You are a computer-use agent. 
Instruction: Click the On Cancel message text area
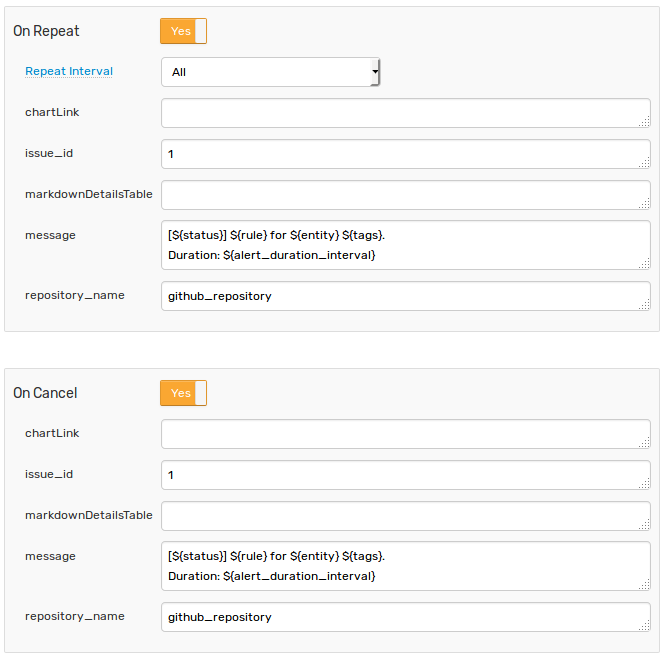[x=406, y=566]
